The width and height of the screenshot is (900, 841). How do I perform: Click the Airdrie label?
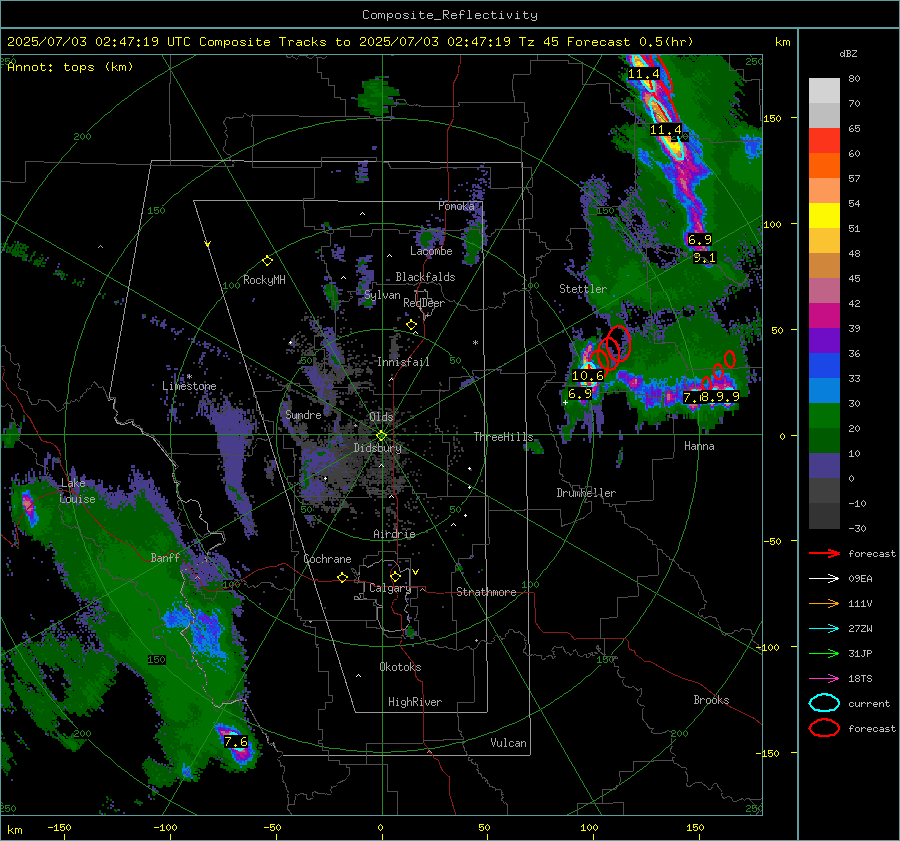click(x=394, y=534)
